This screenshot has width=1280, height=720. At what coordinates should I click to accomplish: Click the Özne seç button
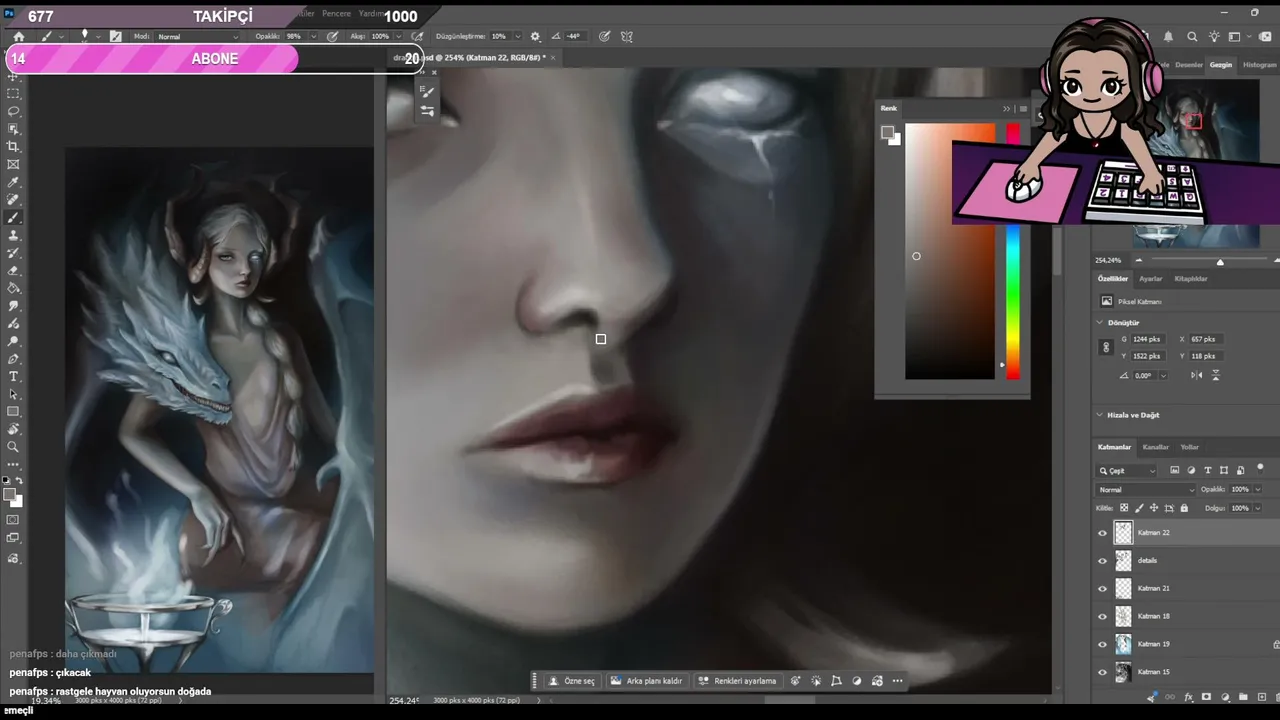tap(572, 681)
